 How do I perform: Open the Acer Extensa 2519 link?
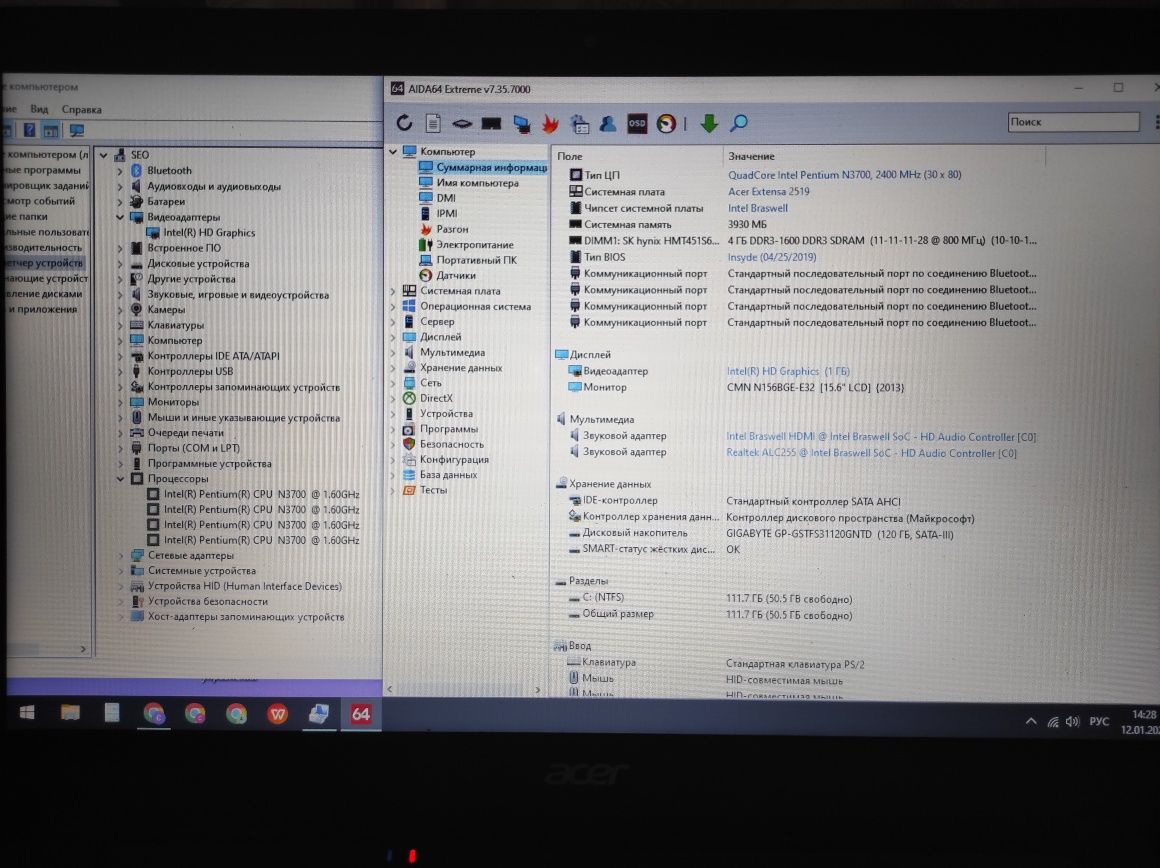pos(769,192)
